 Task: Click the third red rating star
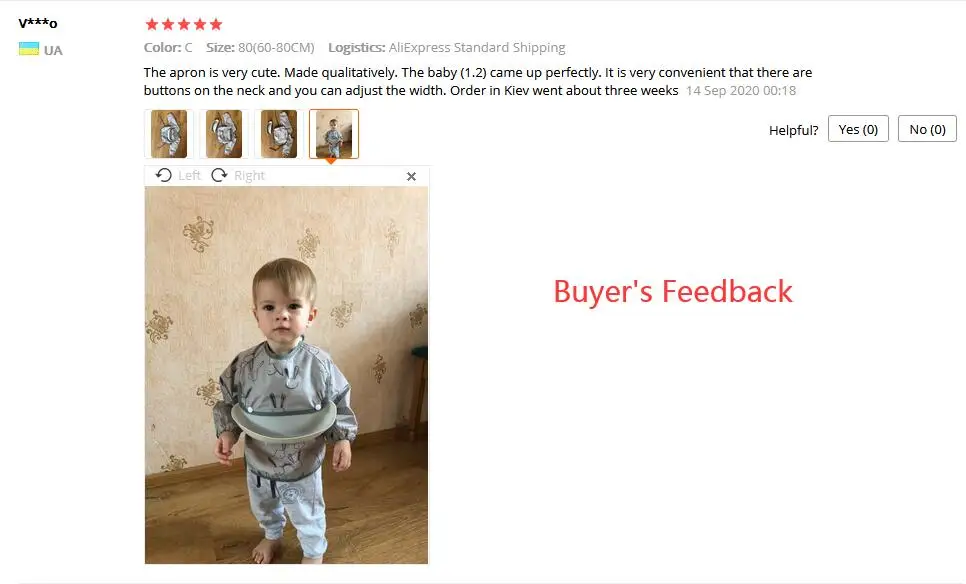184,24
